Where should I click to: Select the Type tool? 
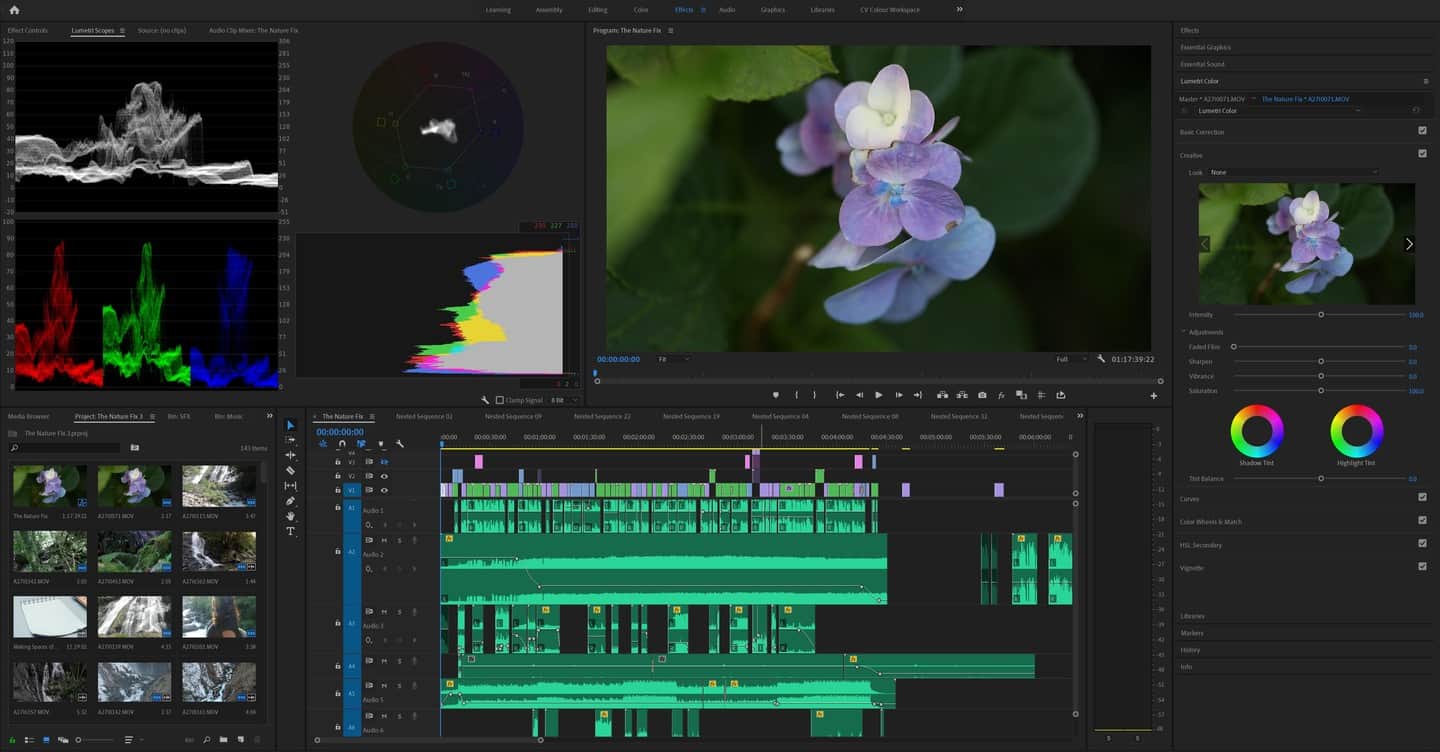291,530
